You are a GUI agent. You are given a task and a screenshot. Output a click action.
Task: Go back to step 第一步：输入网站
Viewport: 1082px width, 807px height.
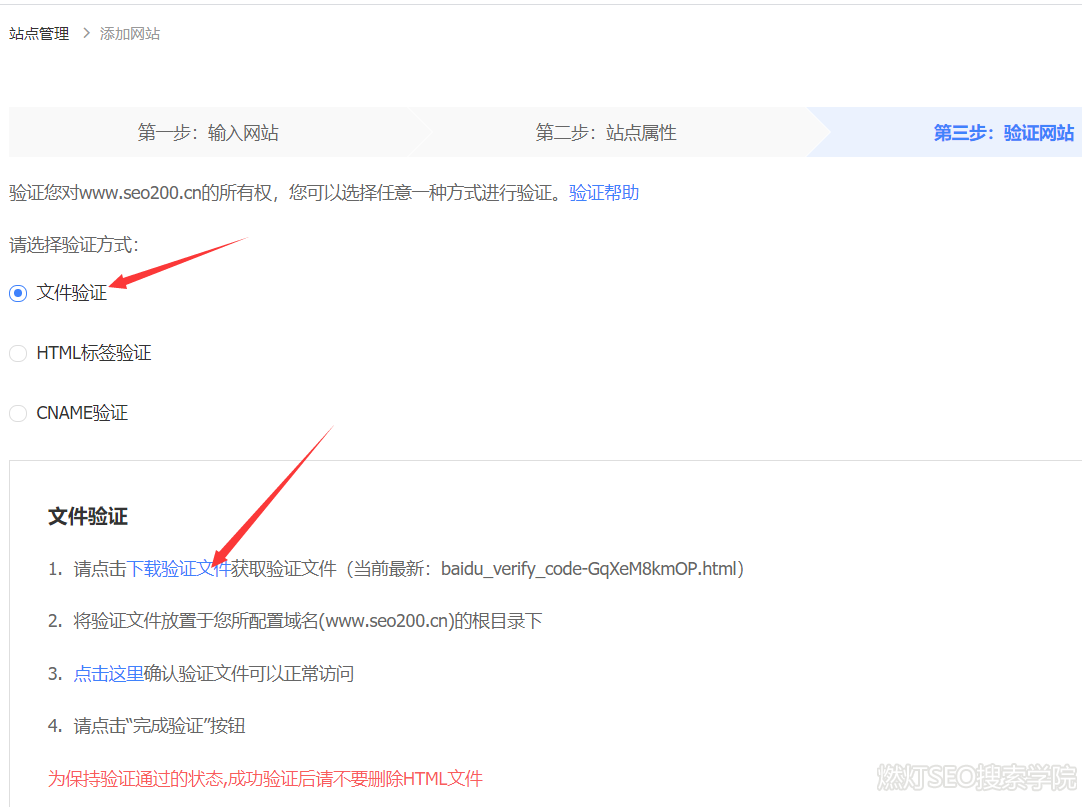[x=208, y=133]
